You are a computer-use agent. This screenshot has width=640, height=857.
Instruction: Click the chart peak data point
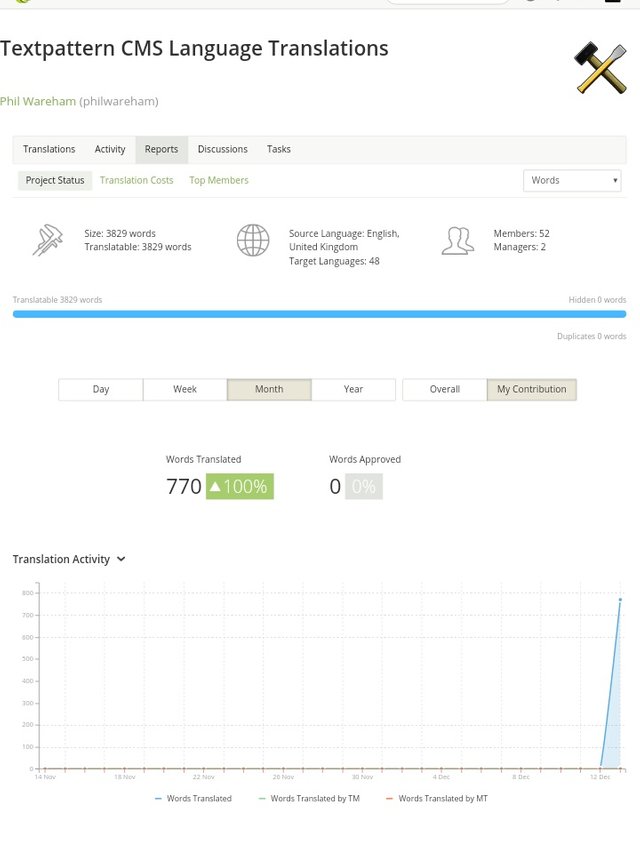pyautogui.click(x=620, y=600)
